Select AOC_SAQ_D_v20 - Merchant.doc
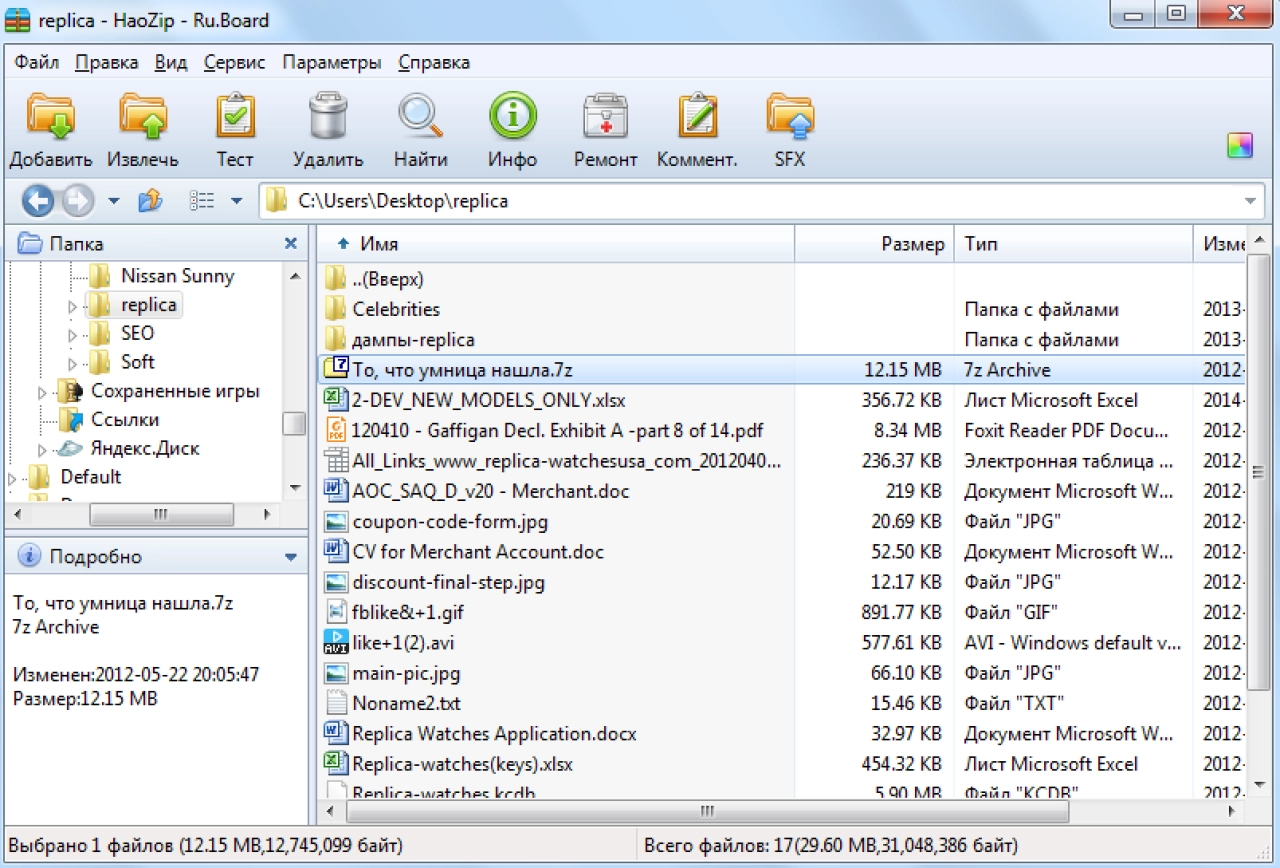This screenshot has height=868, width=1280. click(x=780, y=491)
